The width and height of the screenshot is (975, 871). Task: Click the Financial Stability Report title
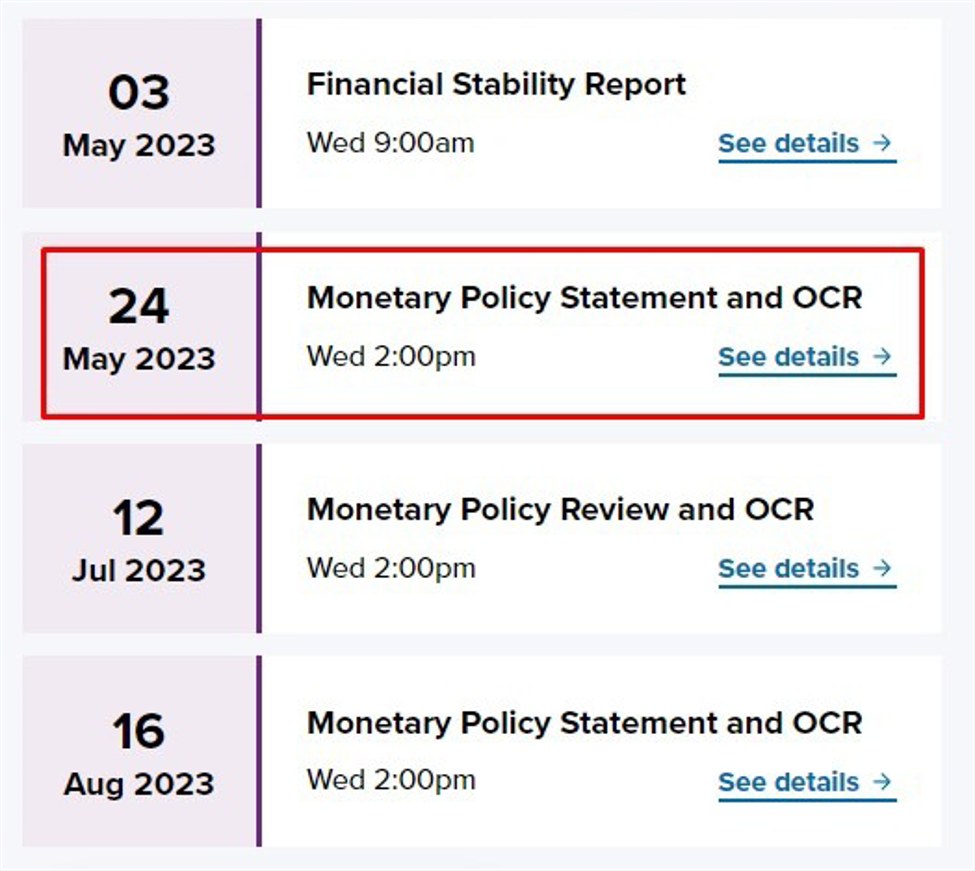point(496,84)
